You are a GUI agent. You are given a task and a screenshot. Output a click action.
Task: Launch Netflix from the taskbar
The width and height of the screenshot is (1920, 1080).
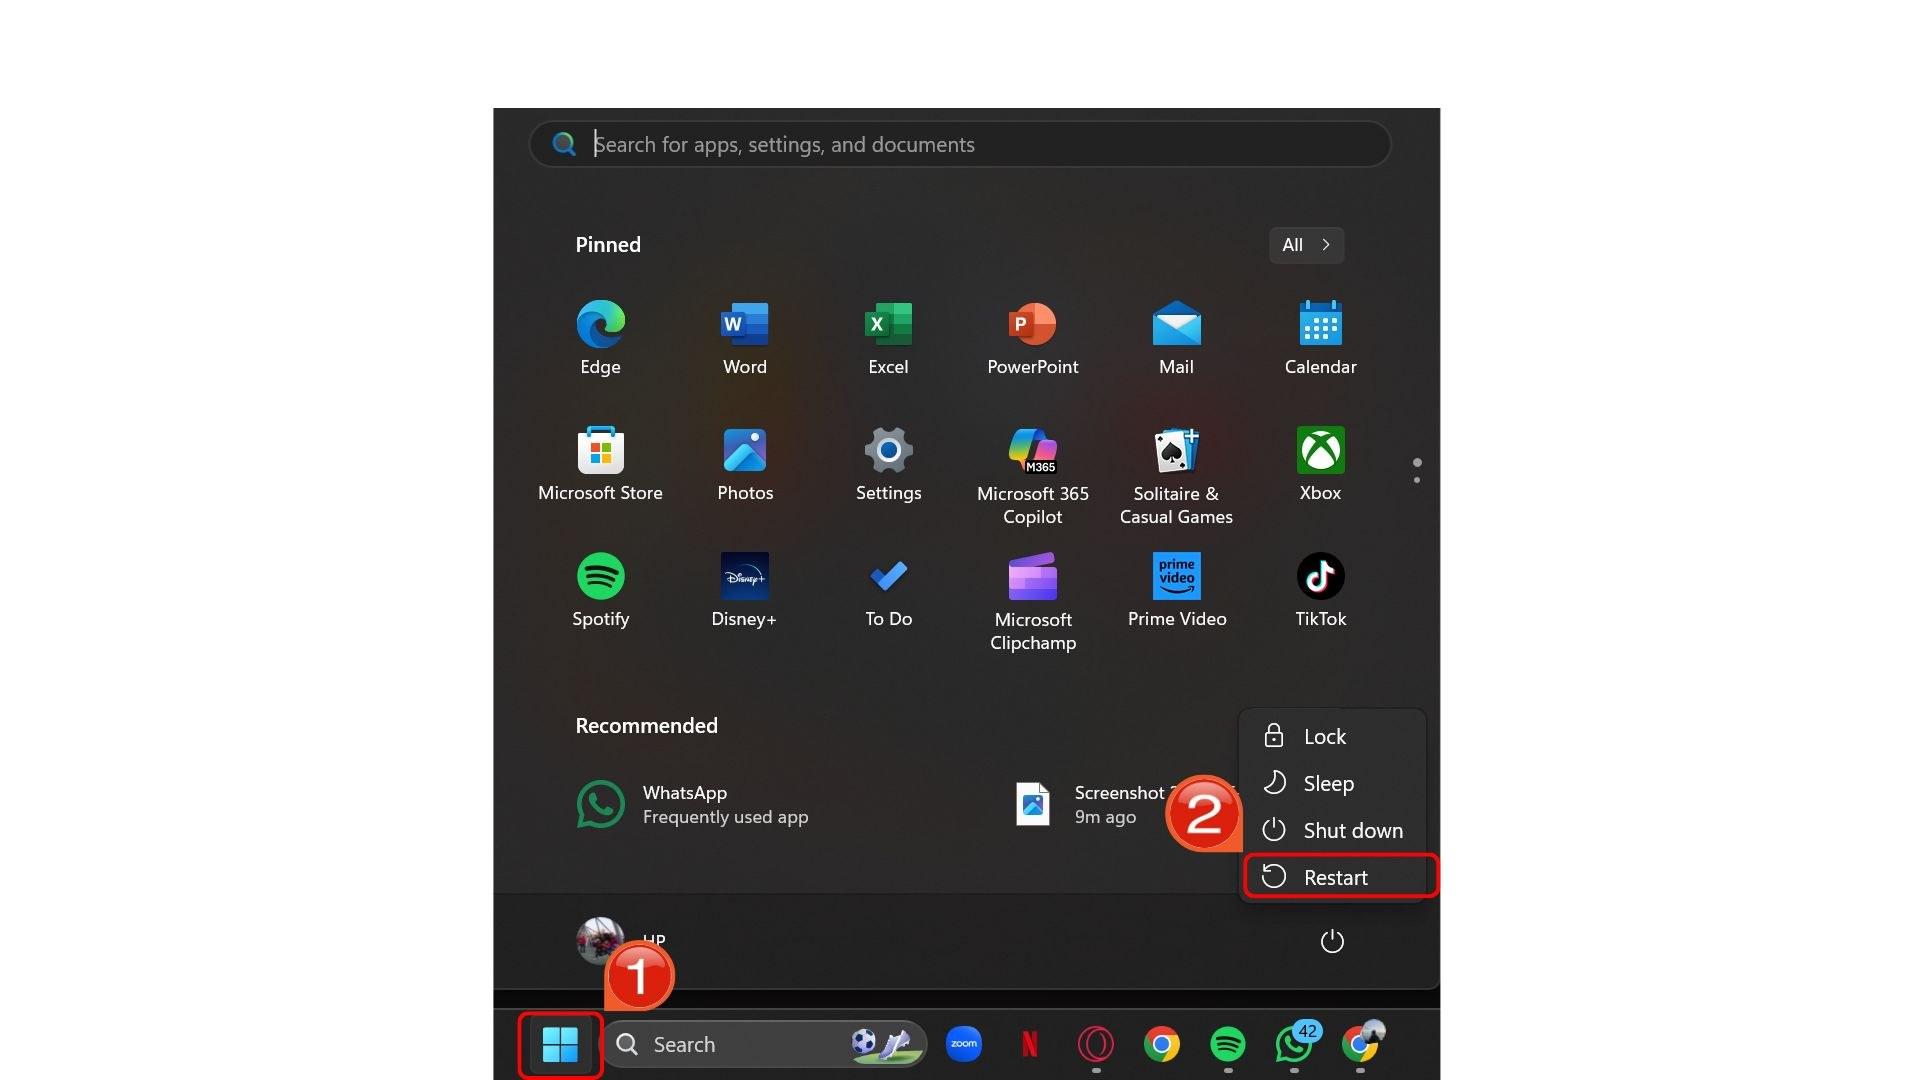1029,1043
